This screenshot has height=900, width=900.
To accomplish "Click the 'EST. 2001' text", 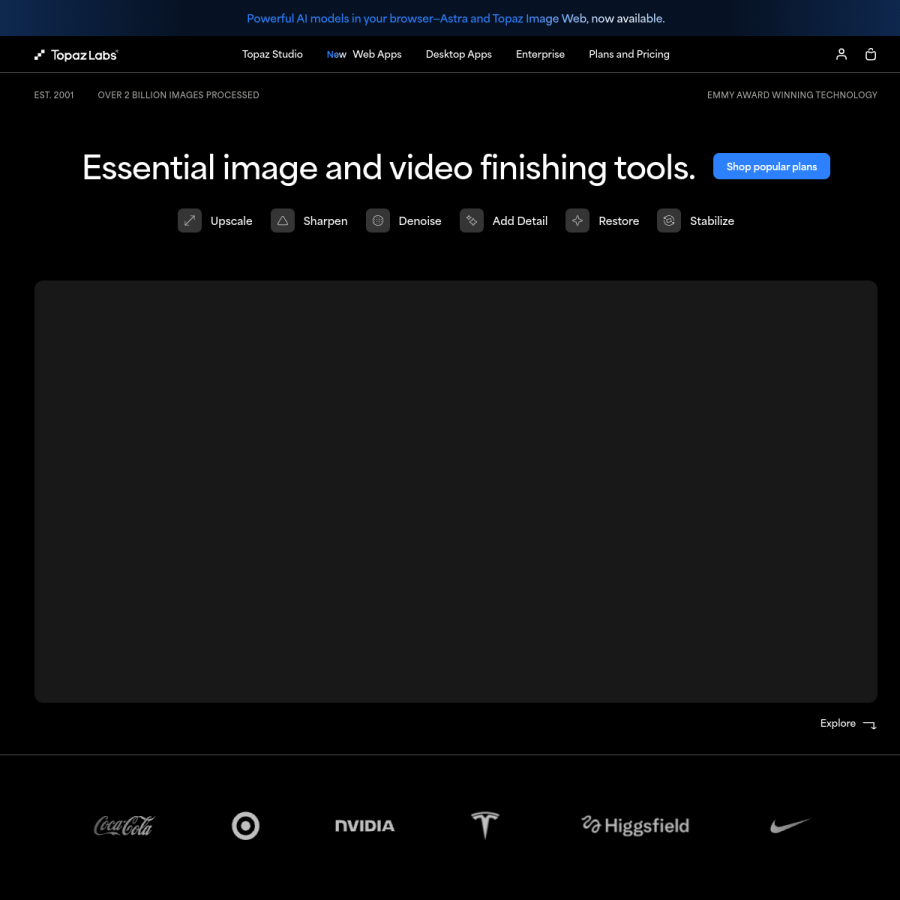I will [x=54, y=95].
